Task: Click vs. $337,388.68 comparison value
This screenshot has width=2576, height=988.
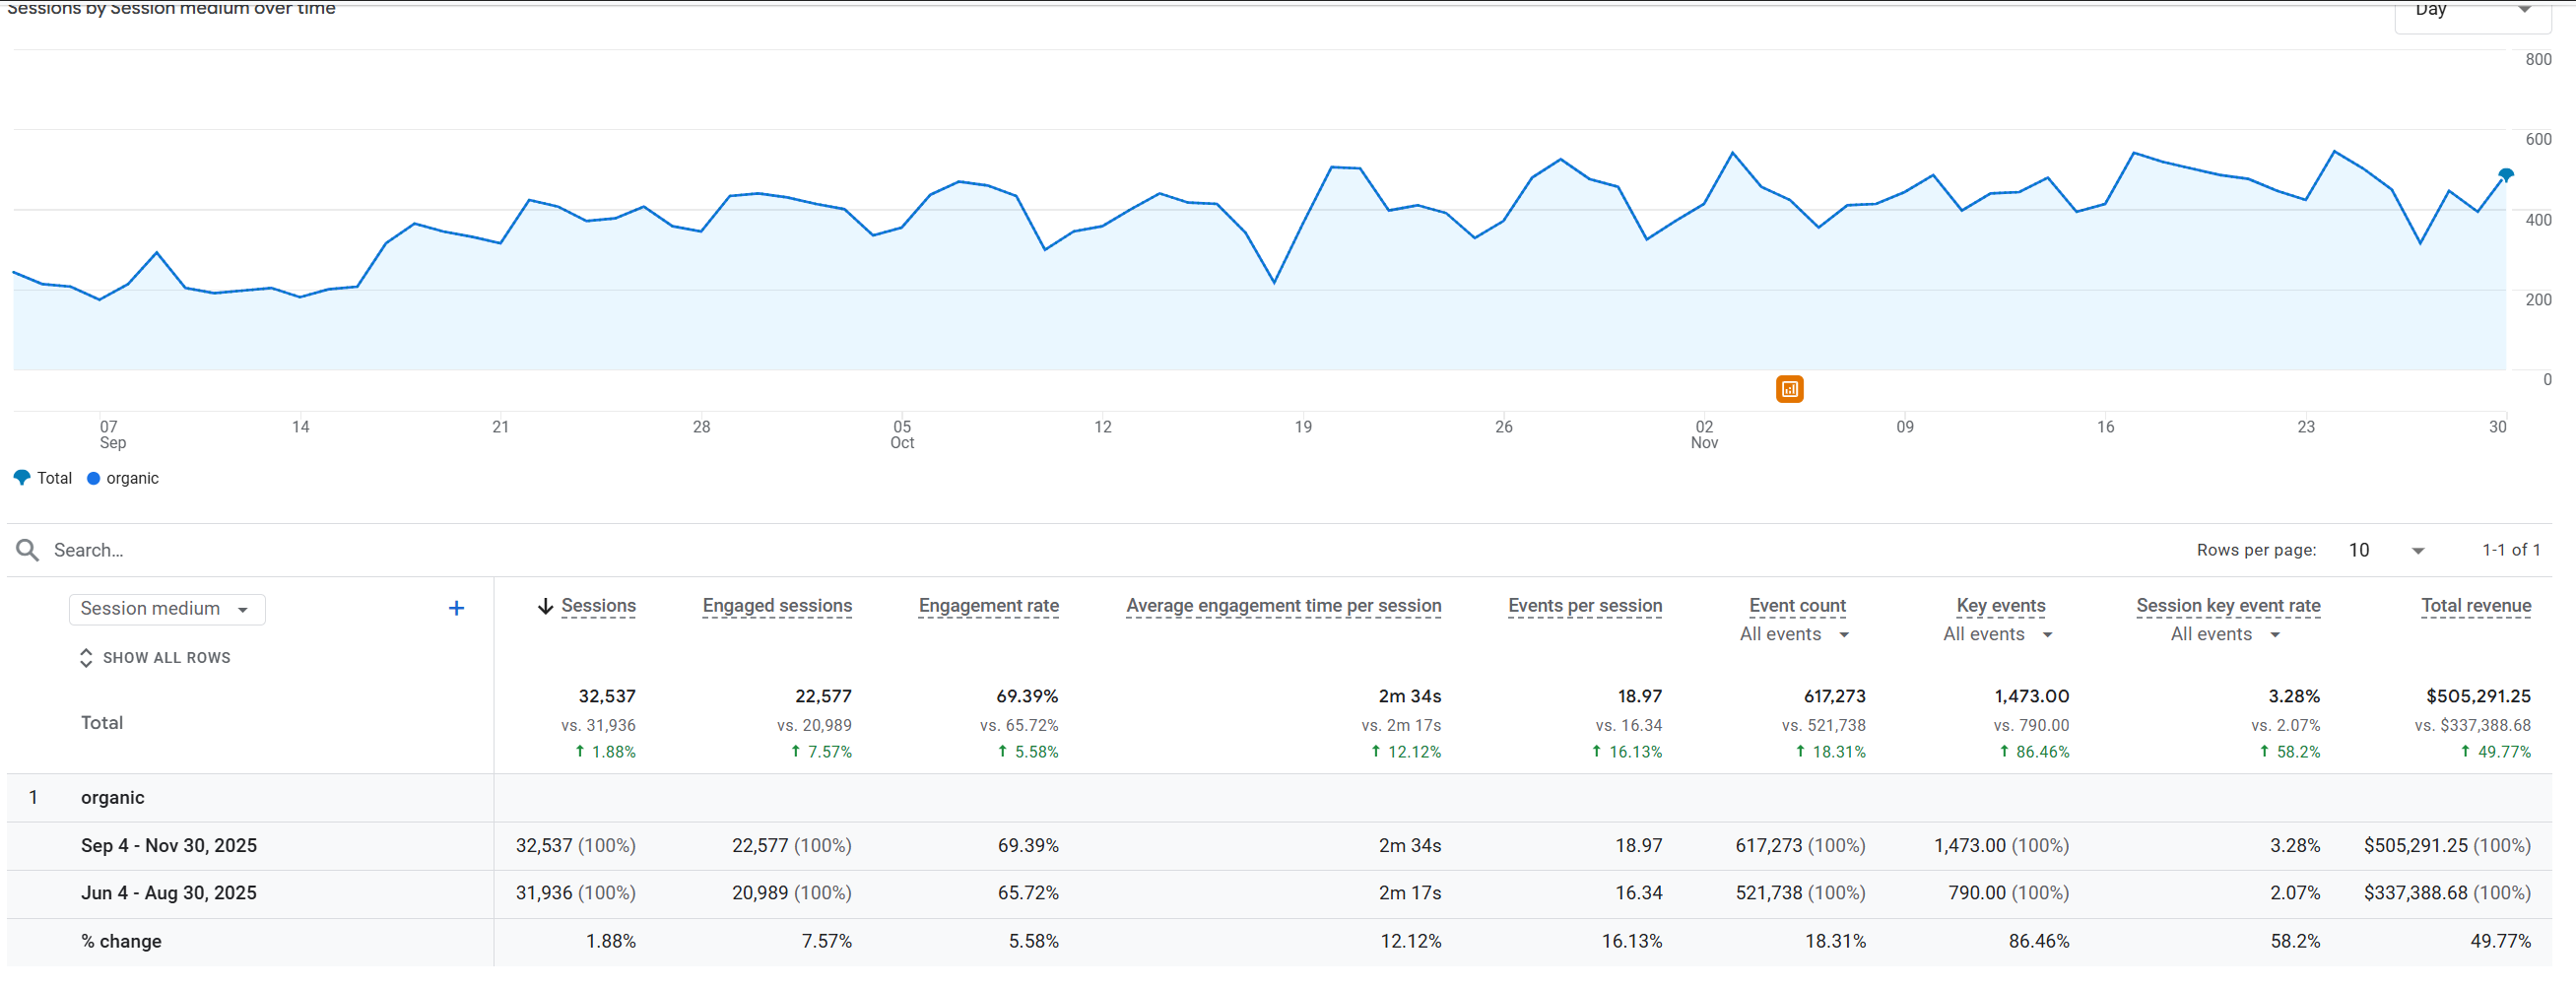Action: 2472,725
